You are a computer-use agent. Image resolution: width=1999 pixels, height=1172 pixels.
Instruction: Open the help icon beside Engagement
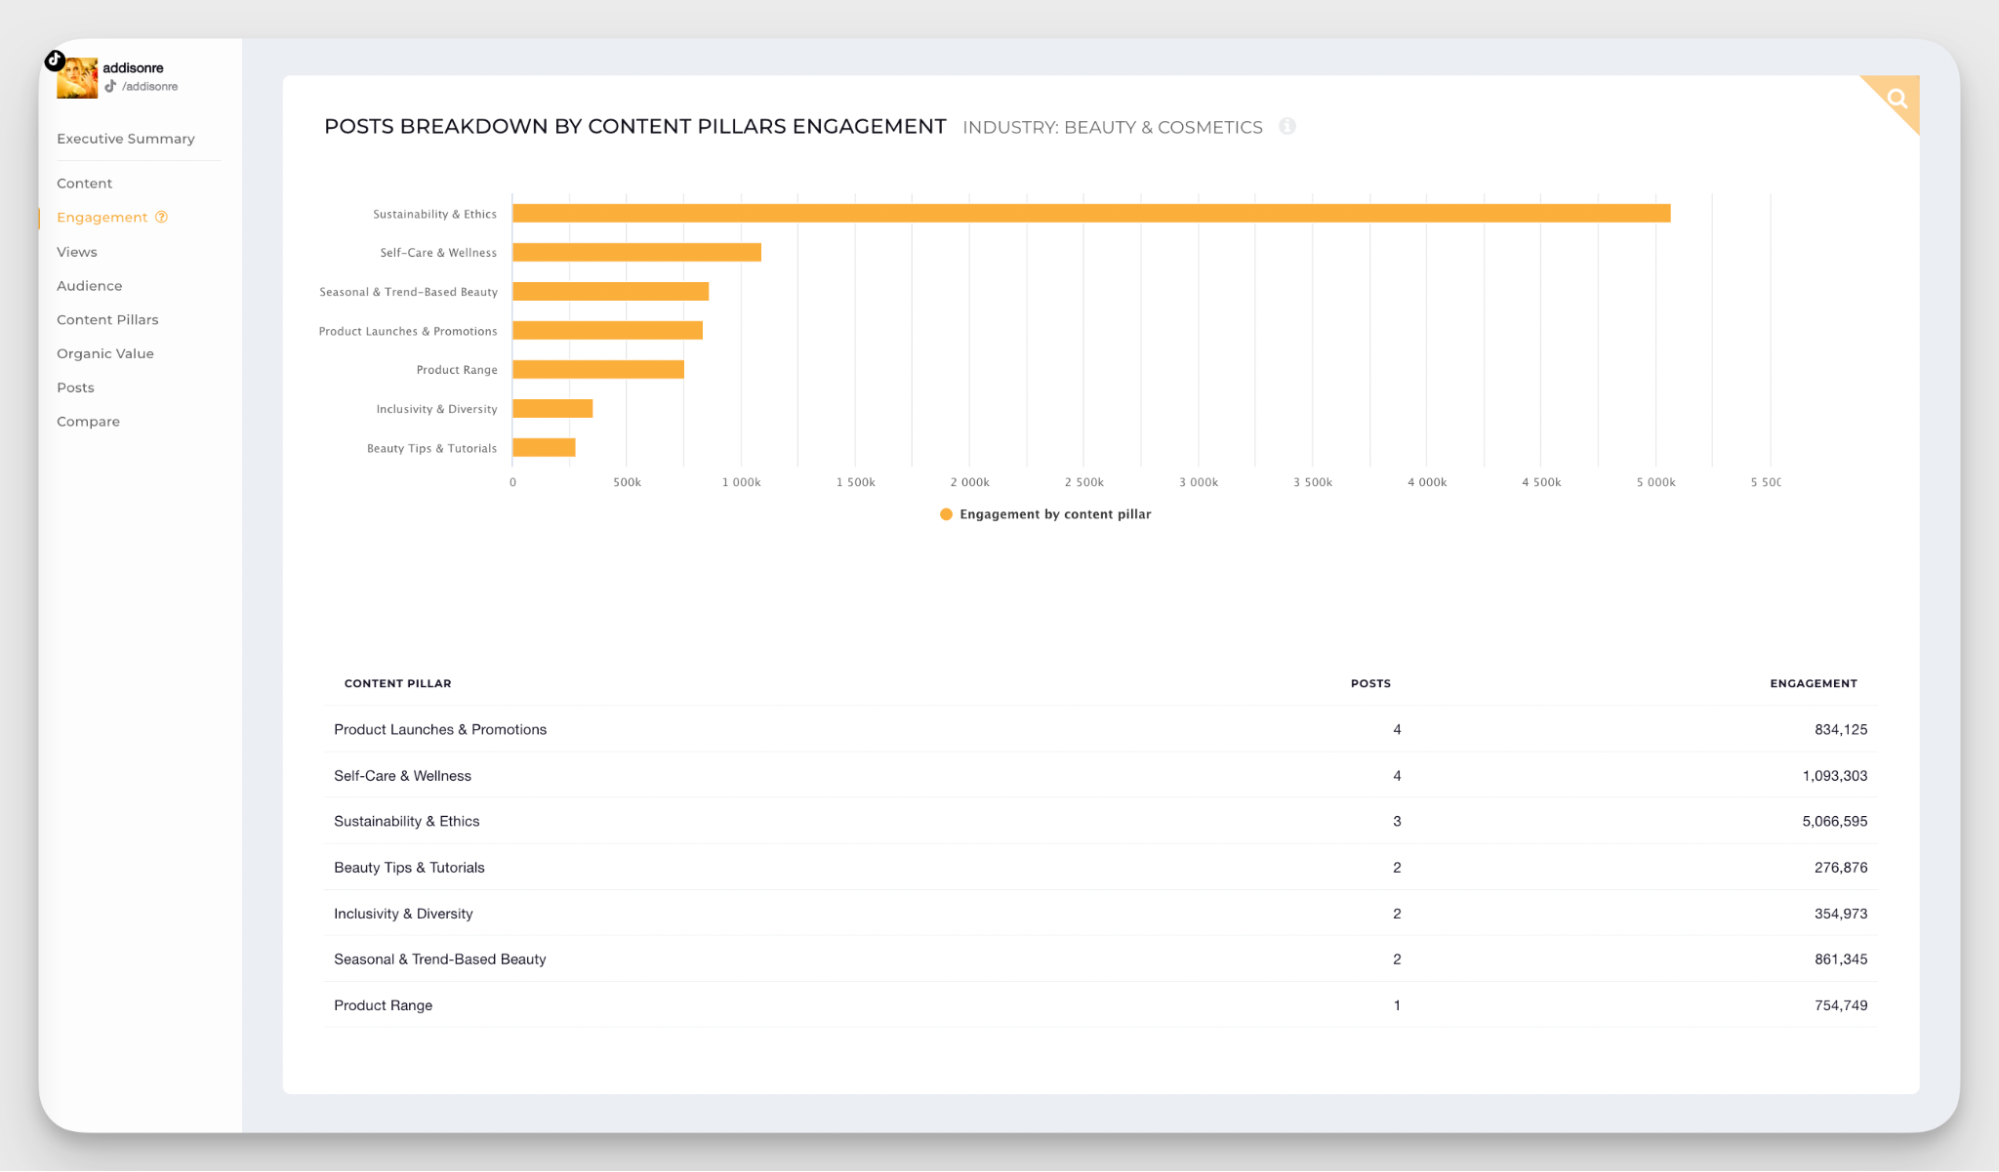pyautogui.click(x=161, y=216)
